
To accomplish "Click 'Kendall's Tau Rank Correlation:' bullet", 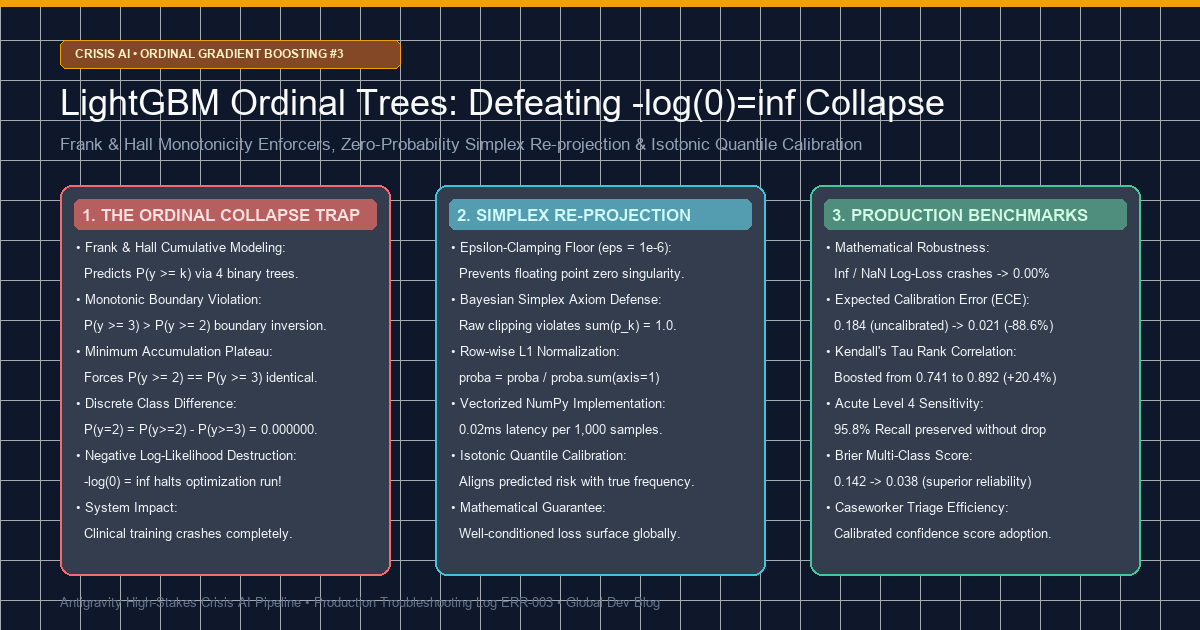I will tap(921, 351).
